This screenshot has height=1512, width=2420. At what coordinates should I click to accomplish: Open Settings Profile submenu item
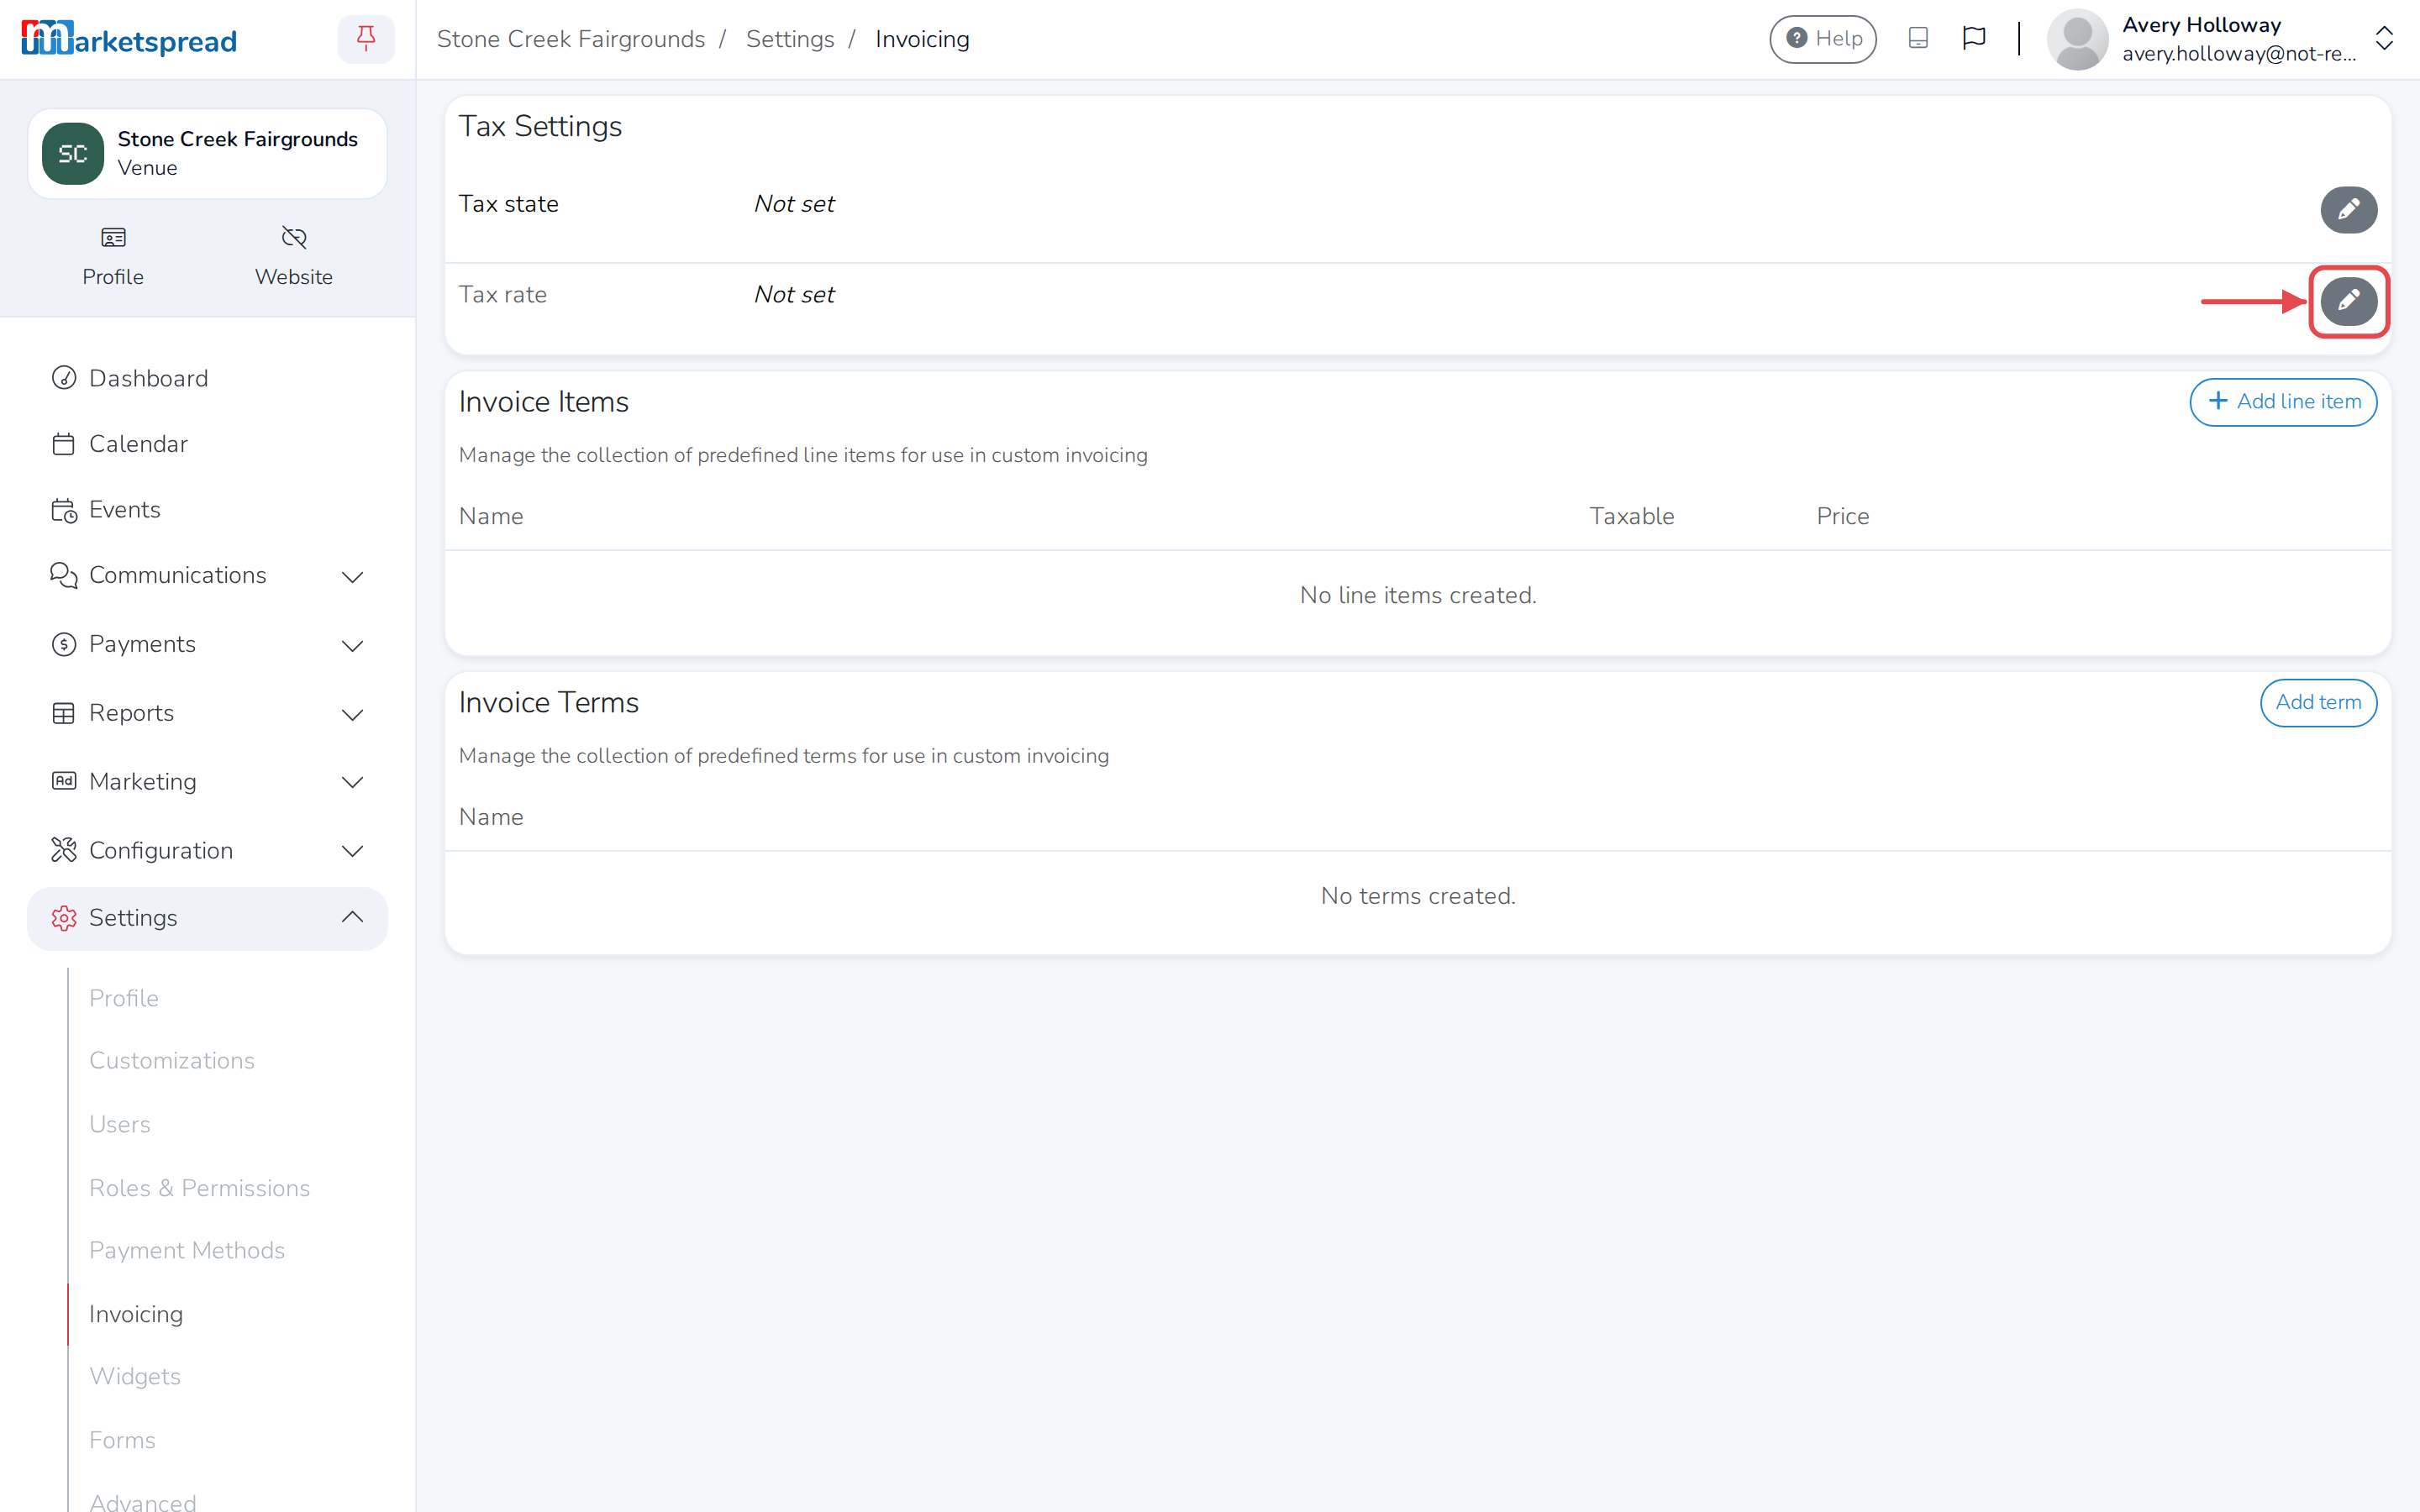(x=124, y=998)
